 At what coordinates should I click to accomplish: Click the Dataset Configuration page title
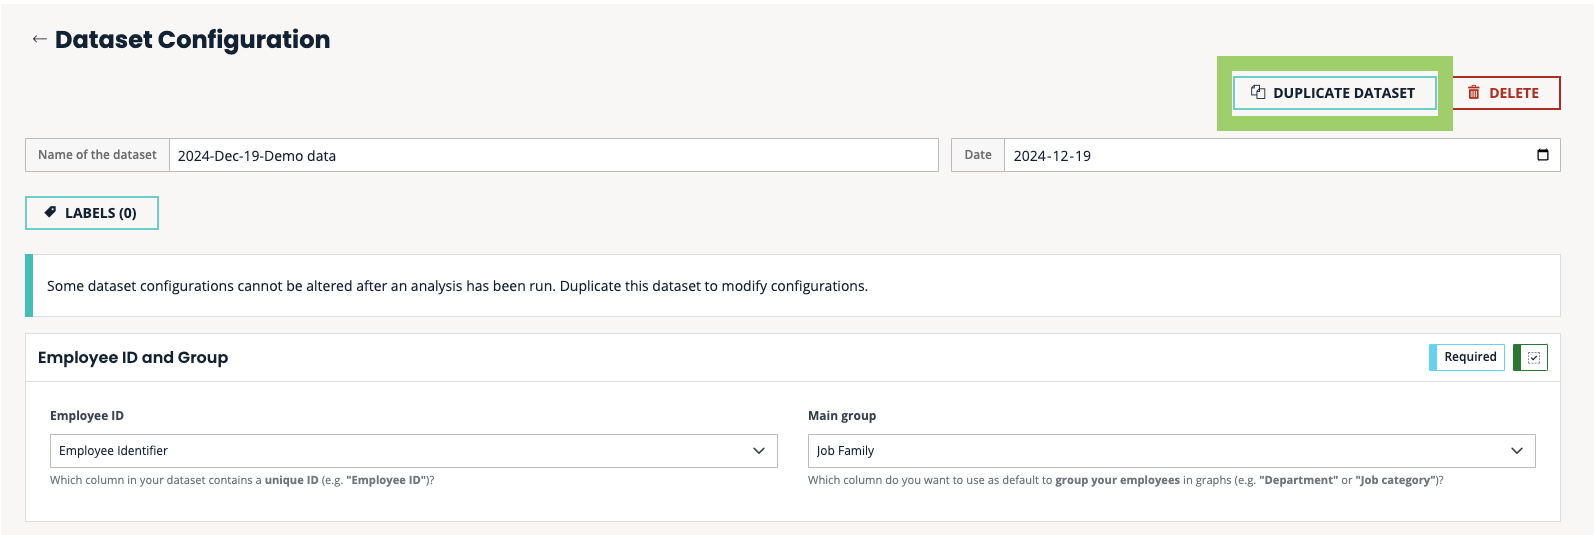click(x=192, y=40)
